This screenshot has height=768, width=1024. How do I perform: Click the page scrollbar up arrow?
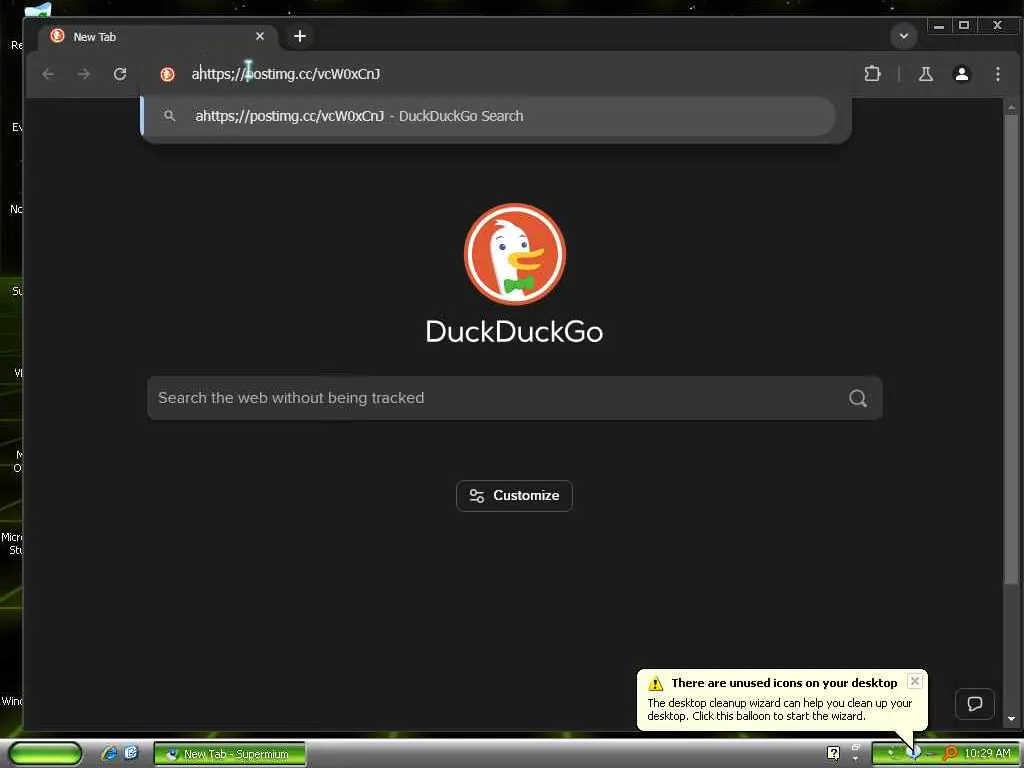coord(1012,106)
